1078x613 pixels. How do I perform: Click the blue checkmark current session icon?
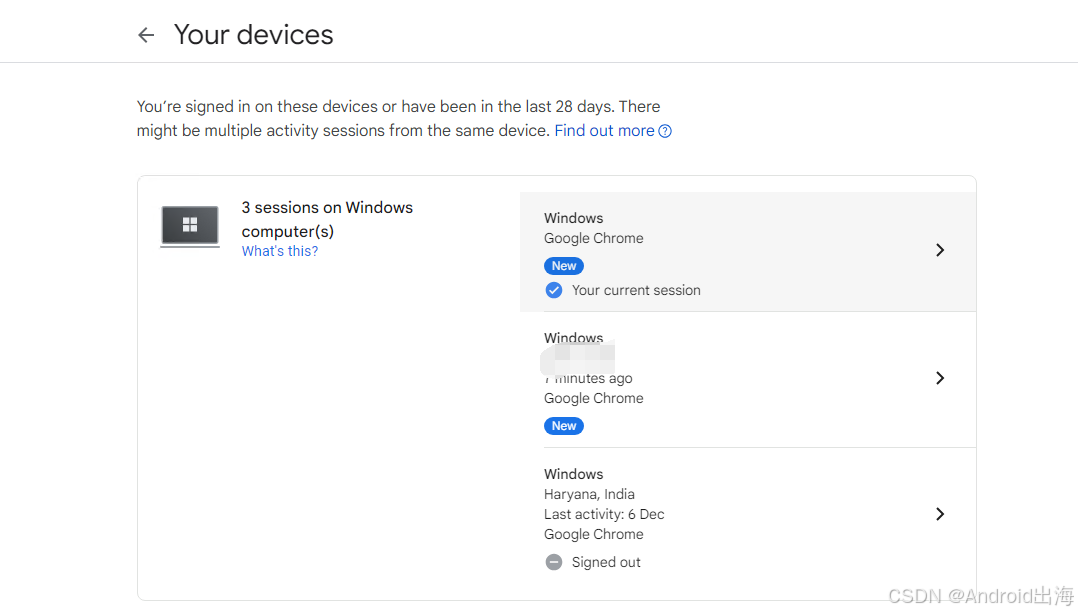pyautogui.click(x=554, y=290)
